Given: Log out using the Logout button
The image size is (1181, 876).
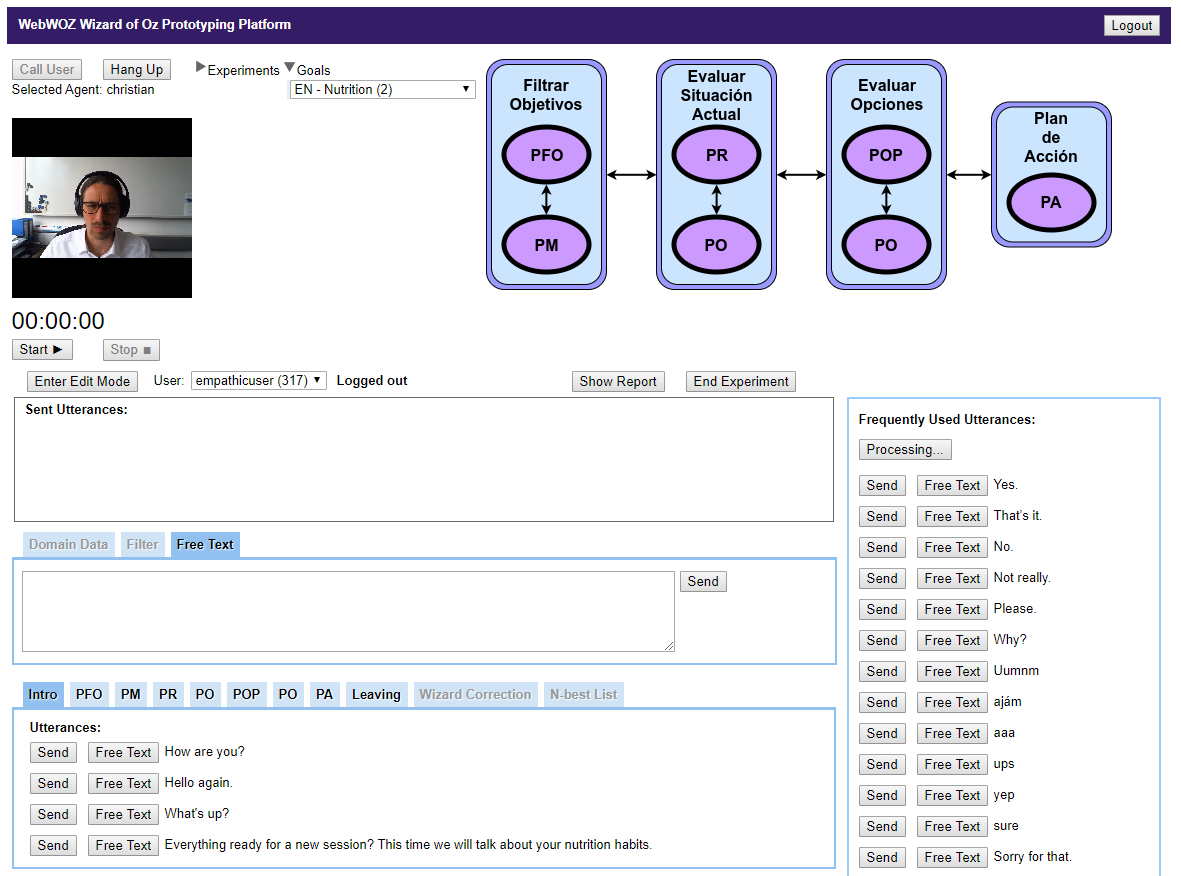Looking at the screenshot, I should coord(1131,25).
